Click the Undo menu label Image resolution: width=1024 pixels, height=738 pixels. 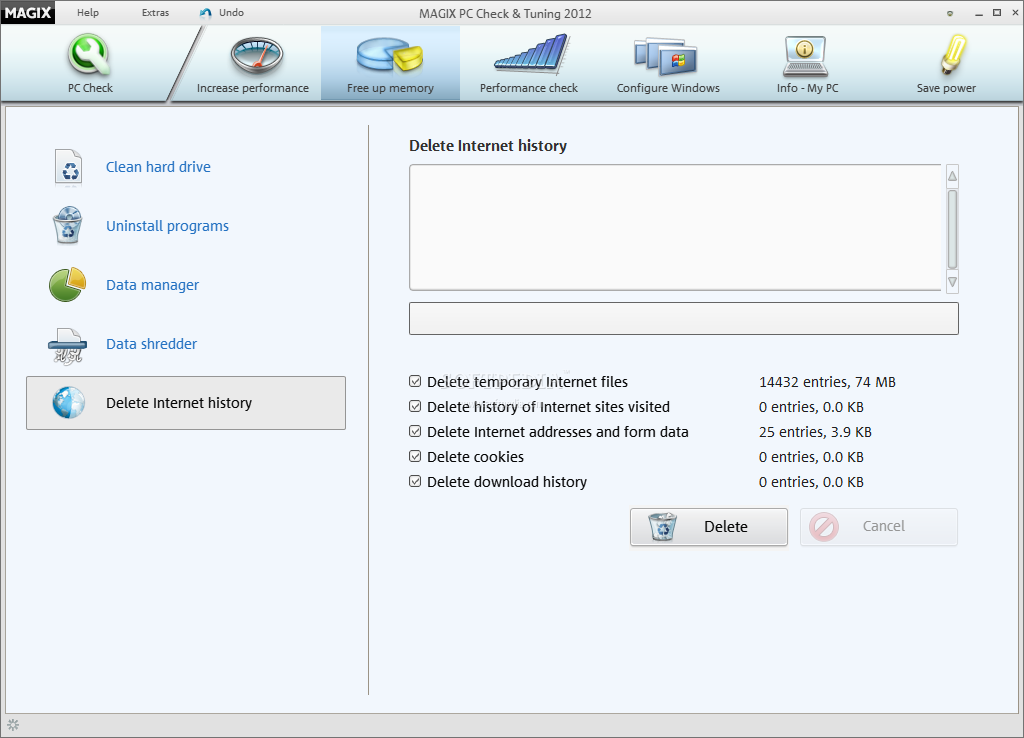click(231, 12)
